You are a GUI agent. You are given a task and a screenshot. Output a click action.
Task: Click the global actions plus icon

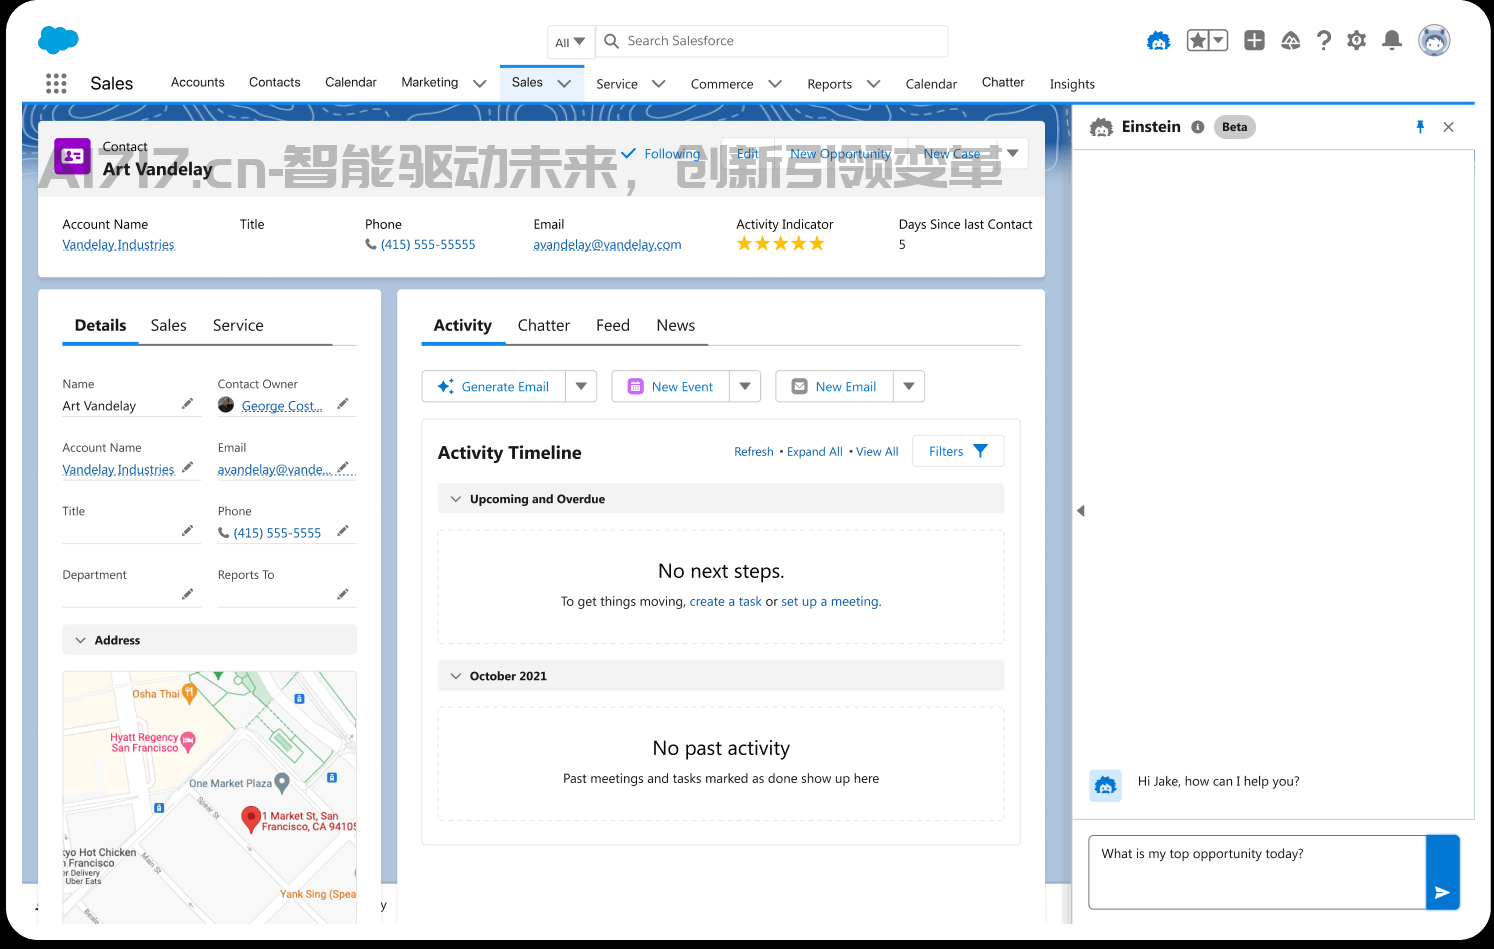(x=1254, y=41)
